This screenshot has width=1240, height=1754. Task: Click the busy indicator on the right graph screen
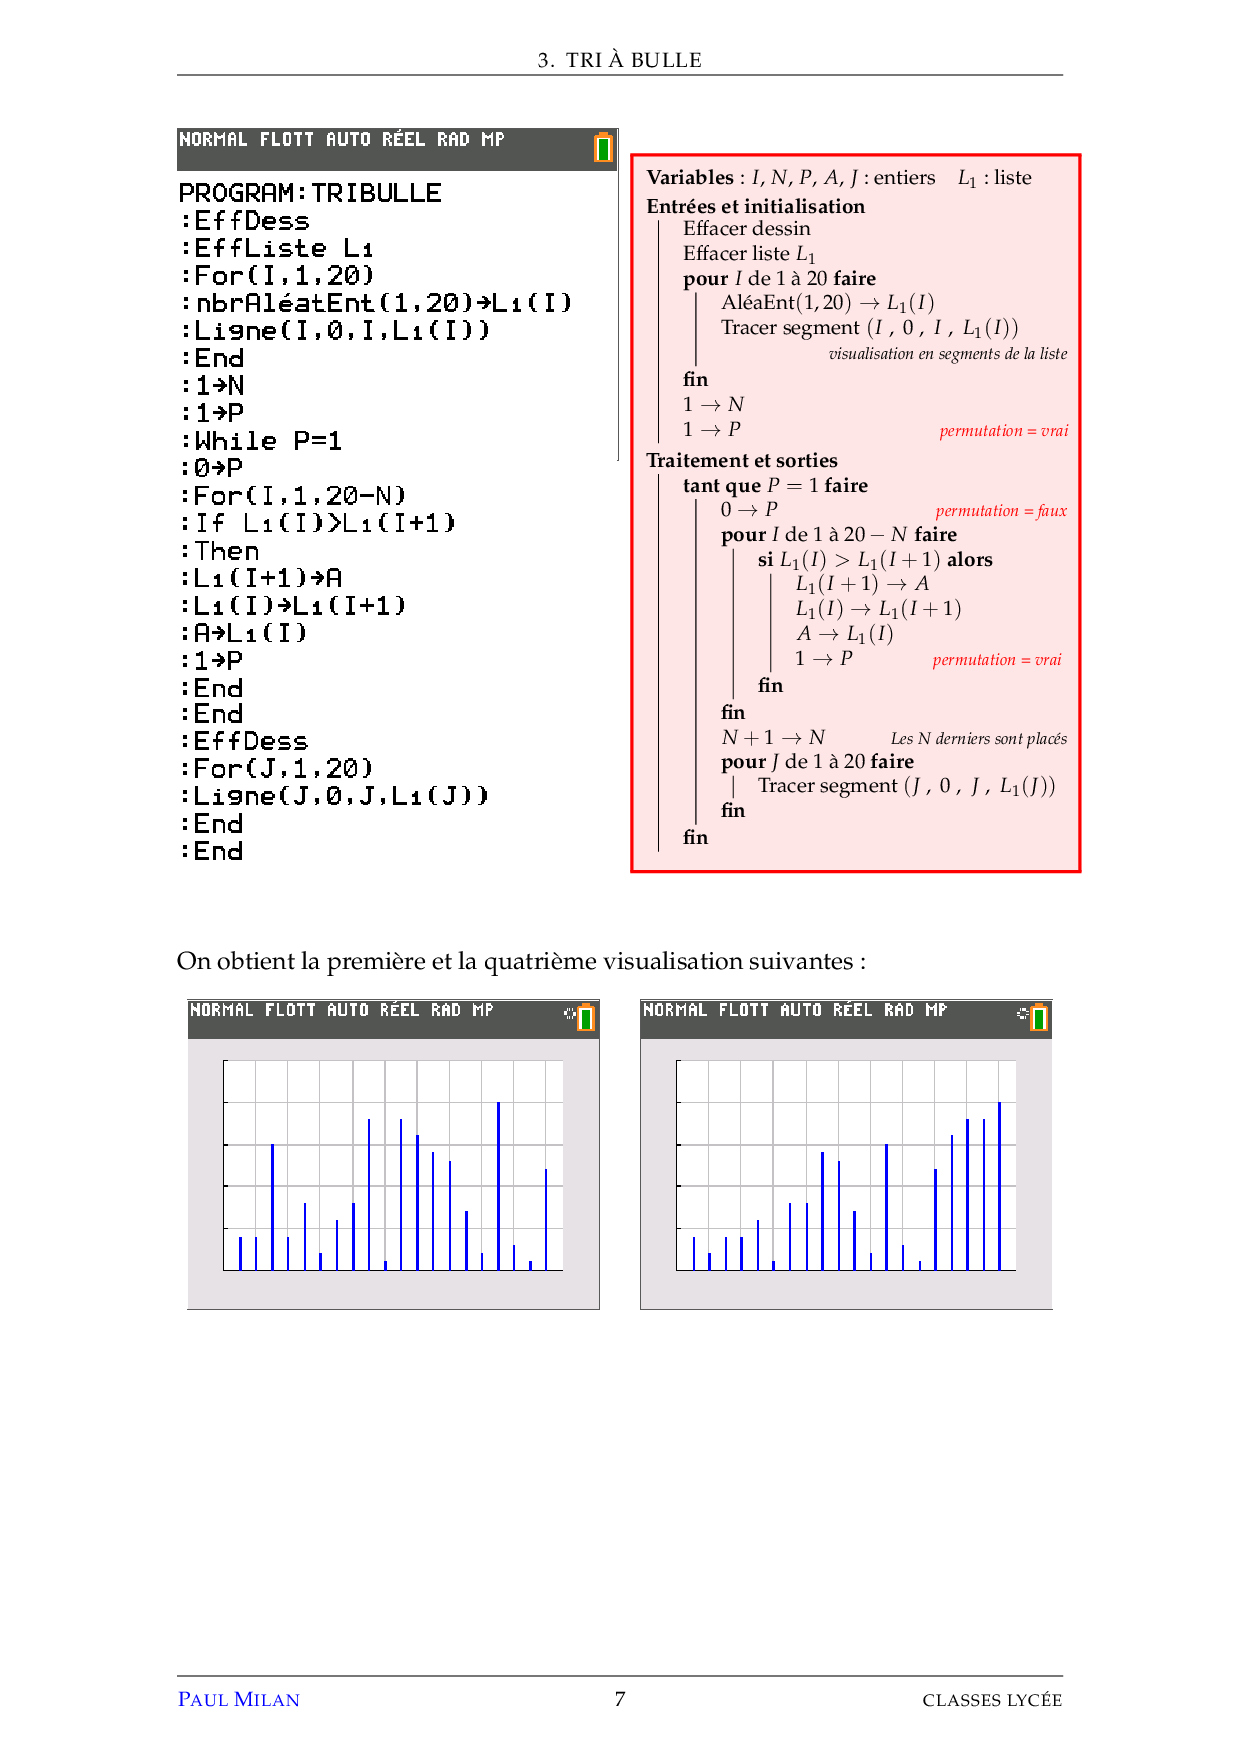point(1022,1013)
